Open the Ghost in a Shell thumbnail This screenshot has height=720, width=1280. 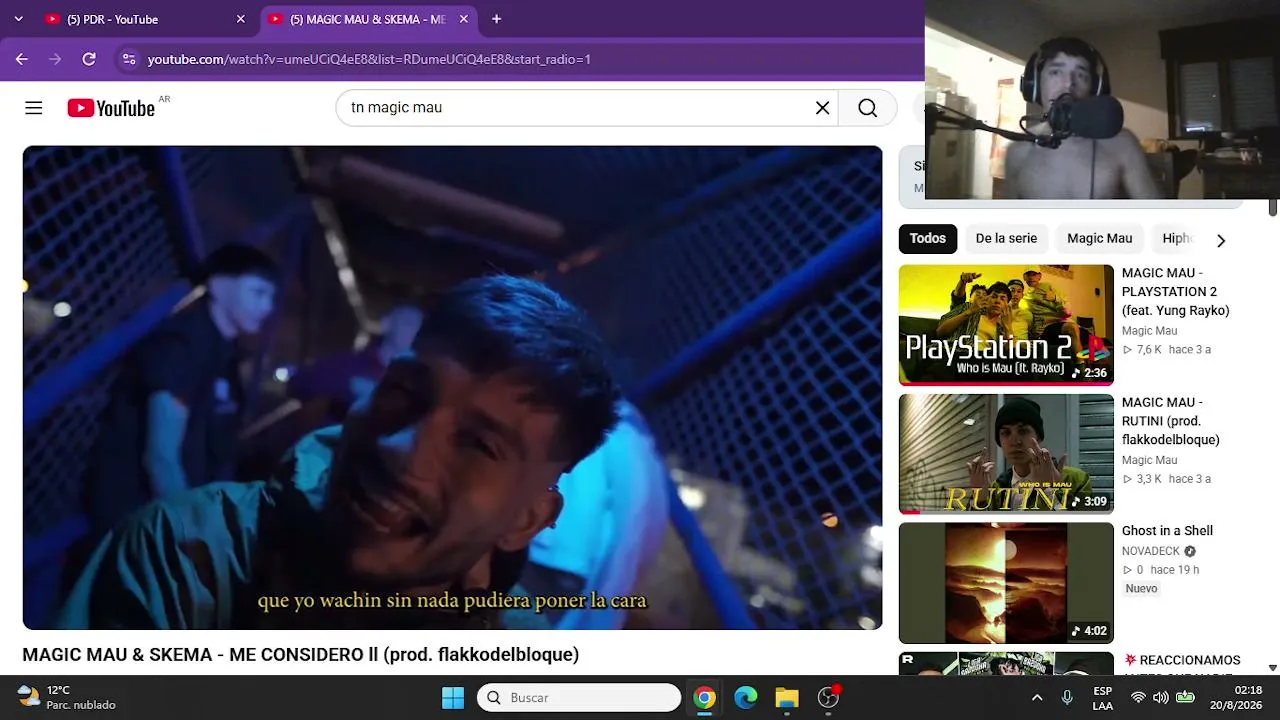1006,583
